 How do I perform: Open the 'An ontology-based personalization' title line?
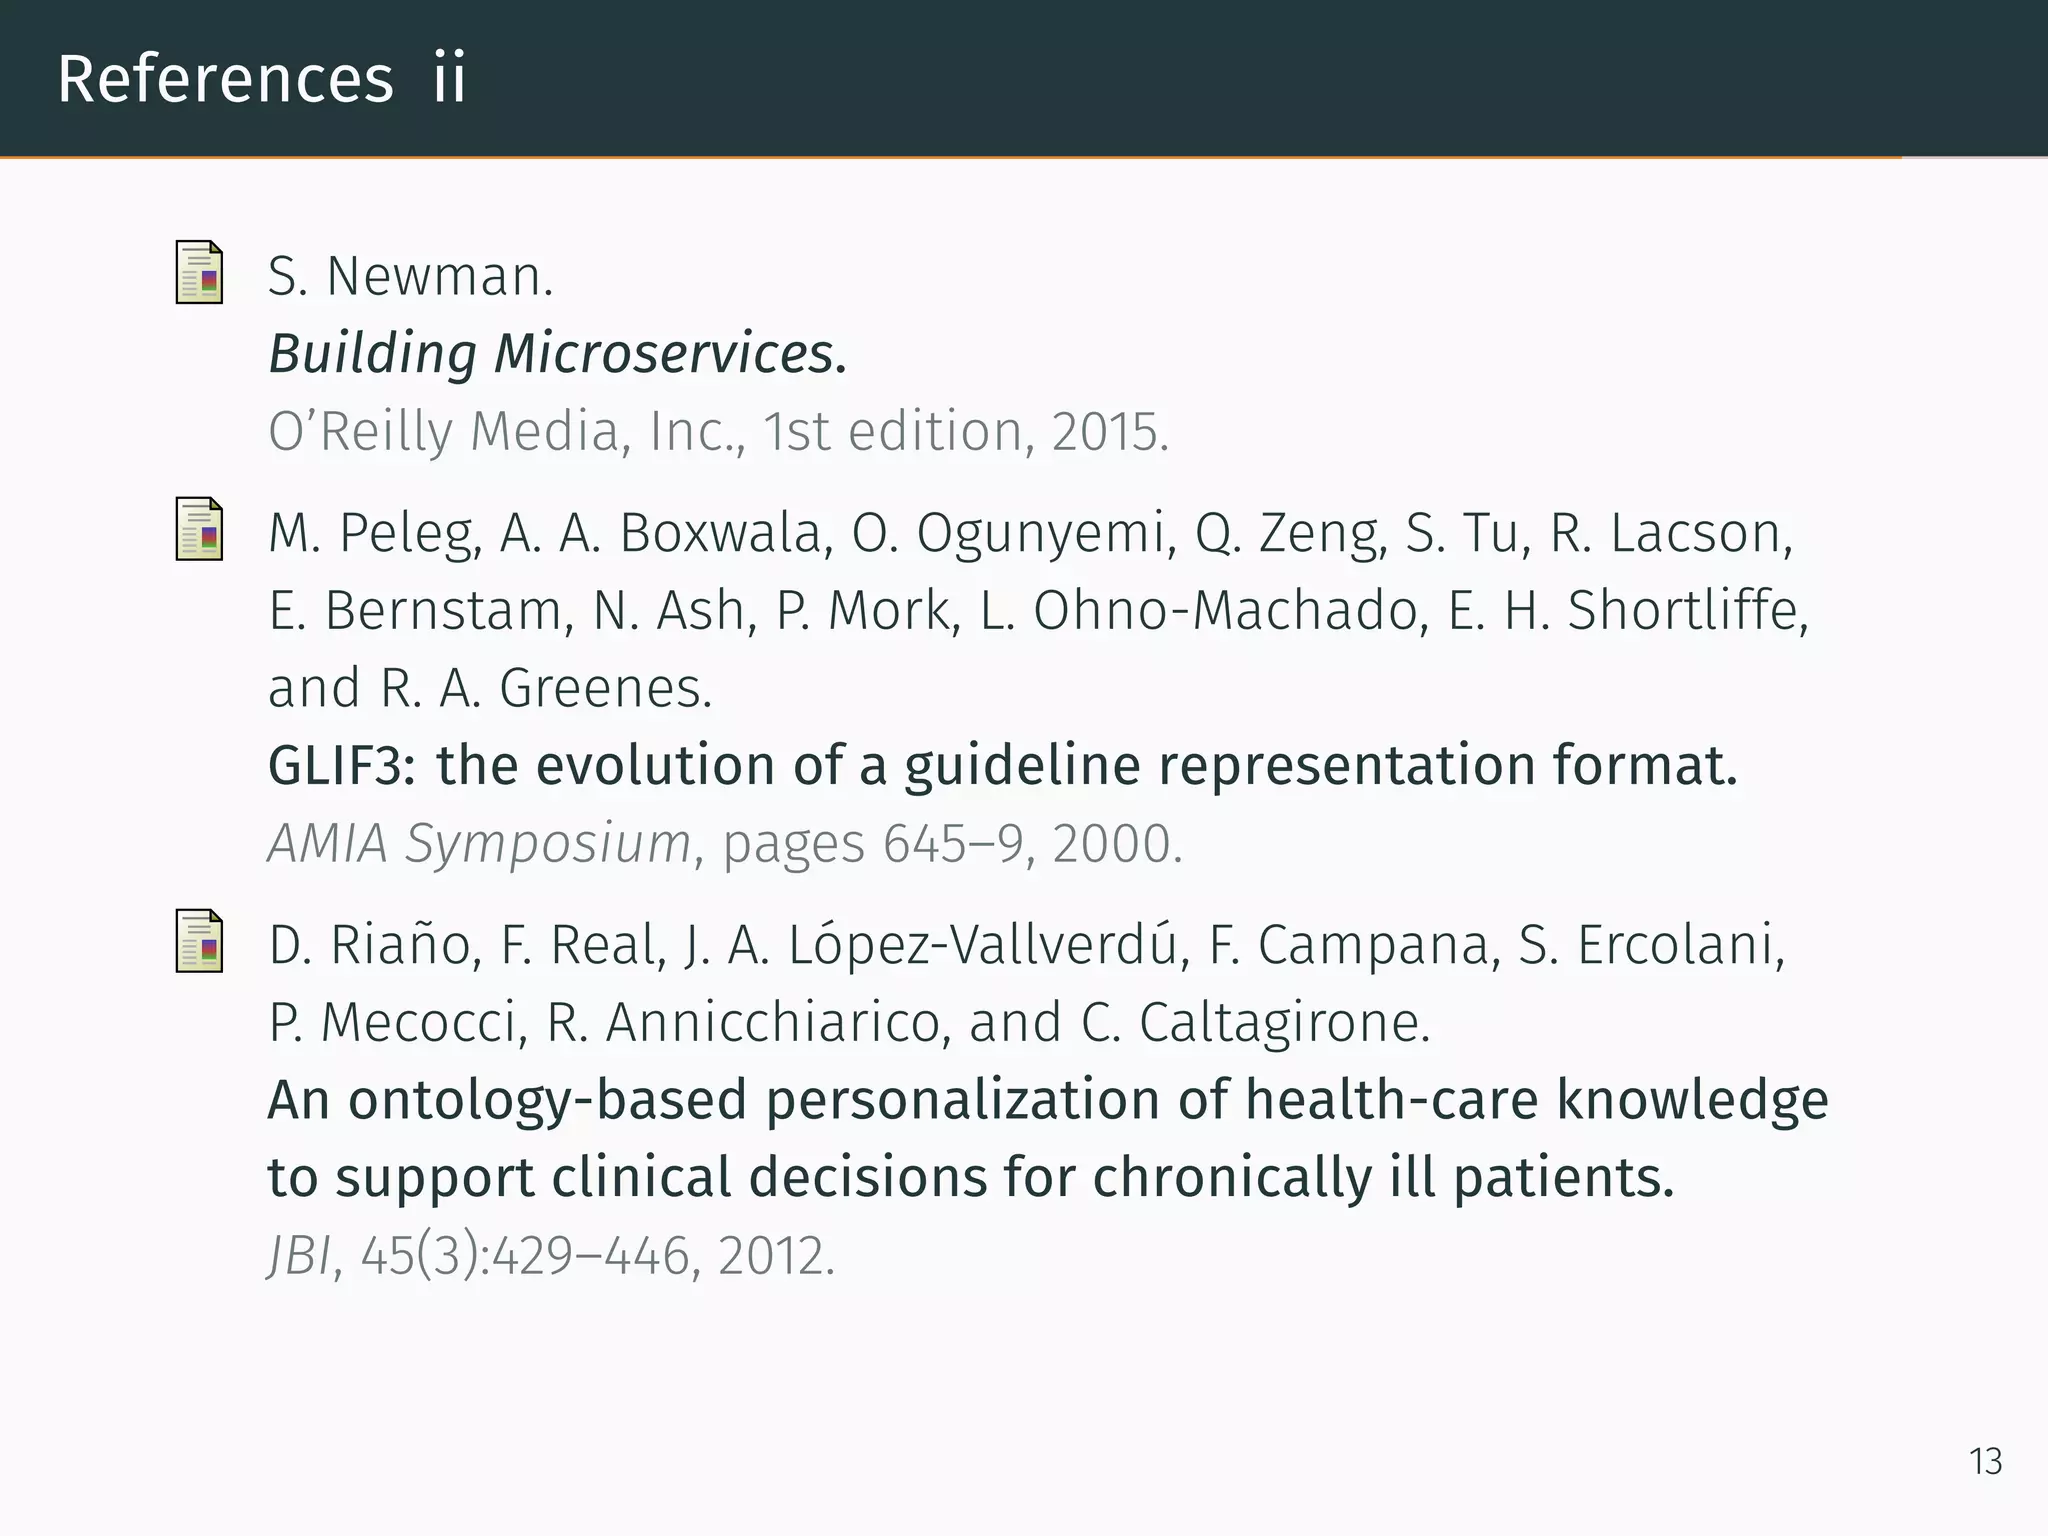1047,1100
